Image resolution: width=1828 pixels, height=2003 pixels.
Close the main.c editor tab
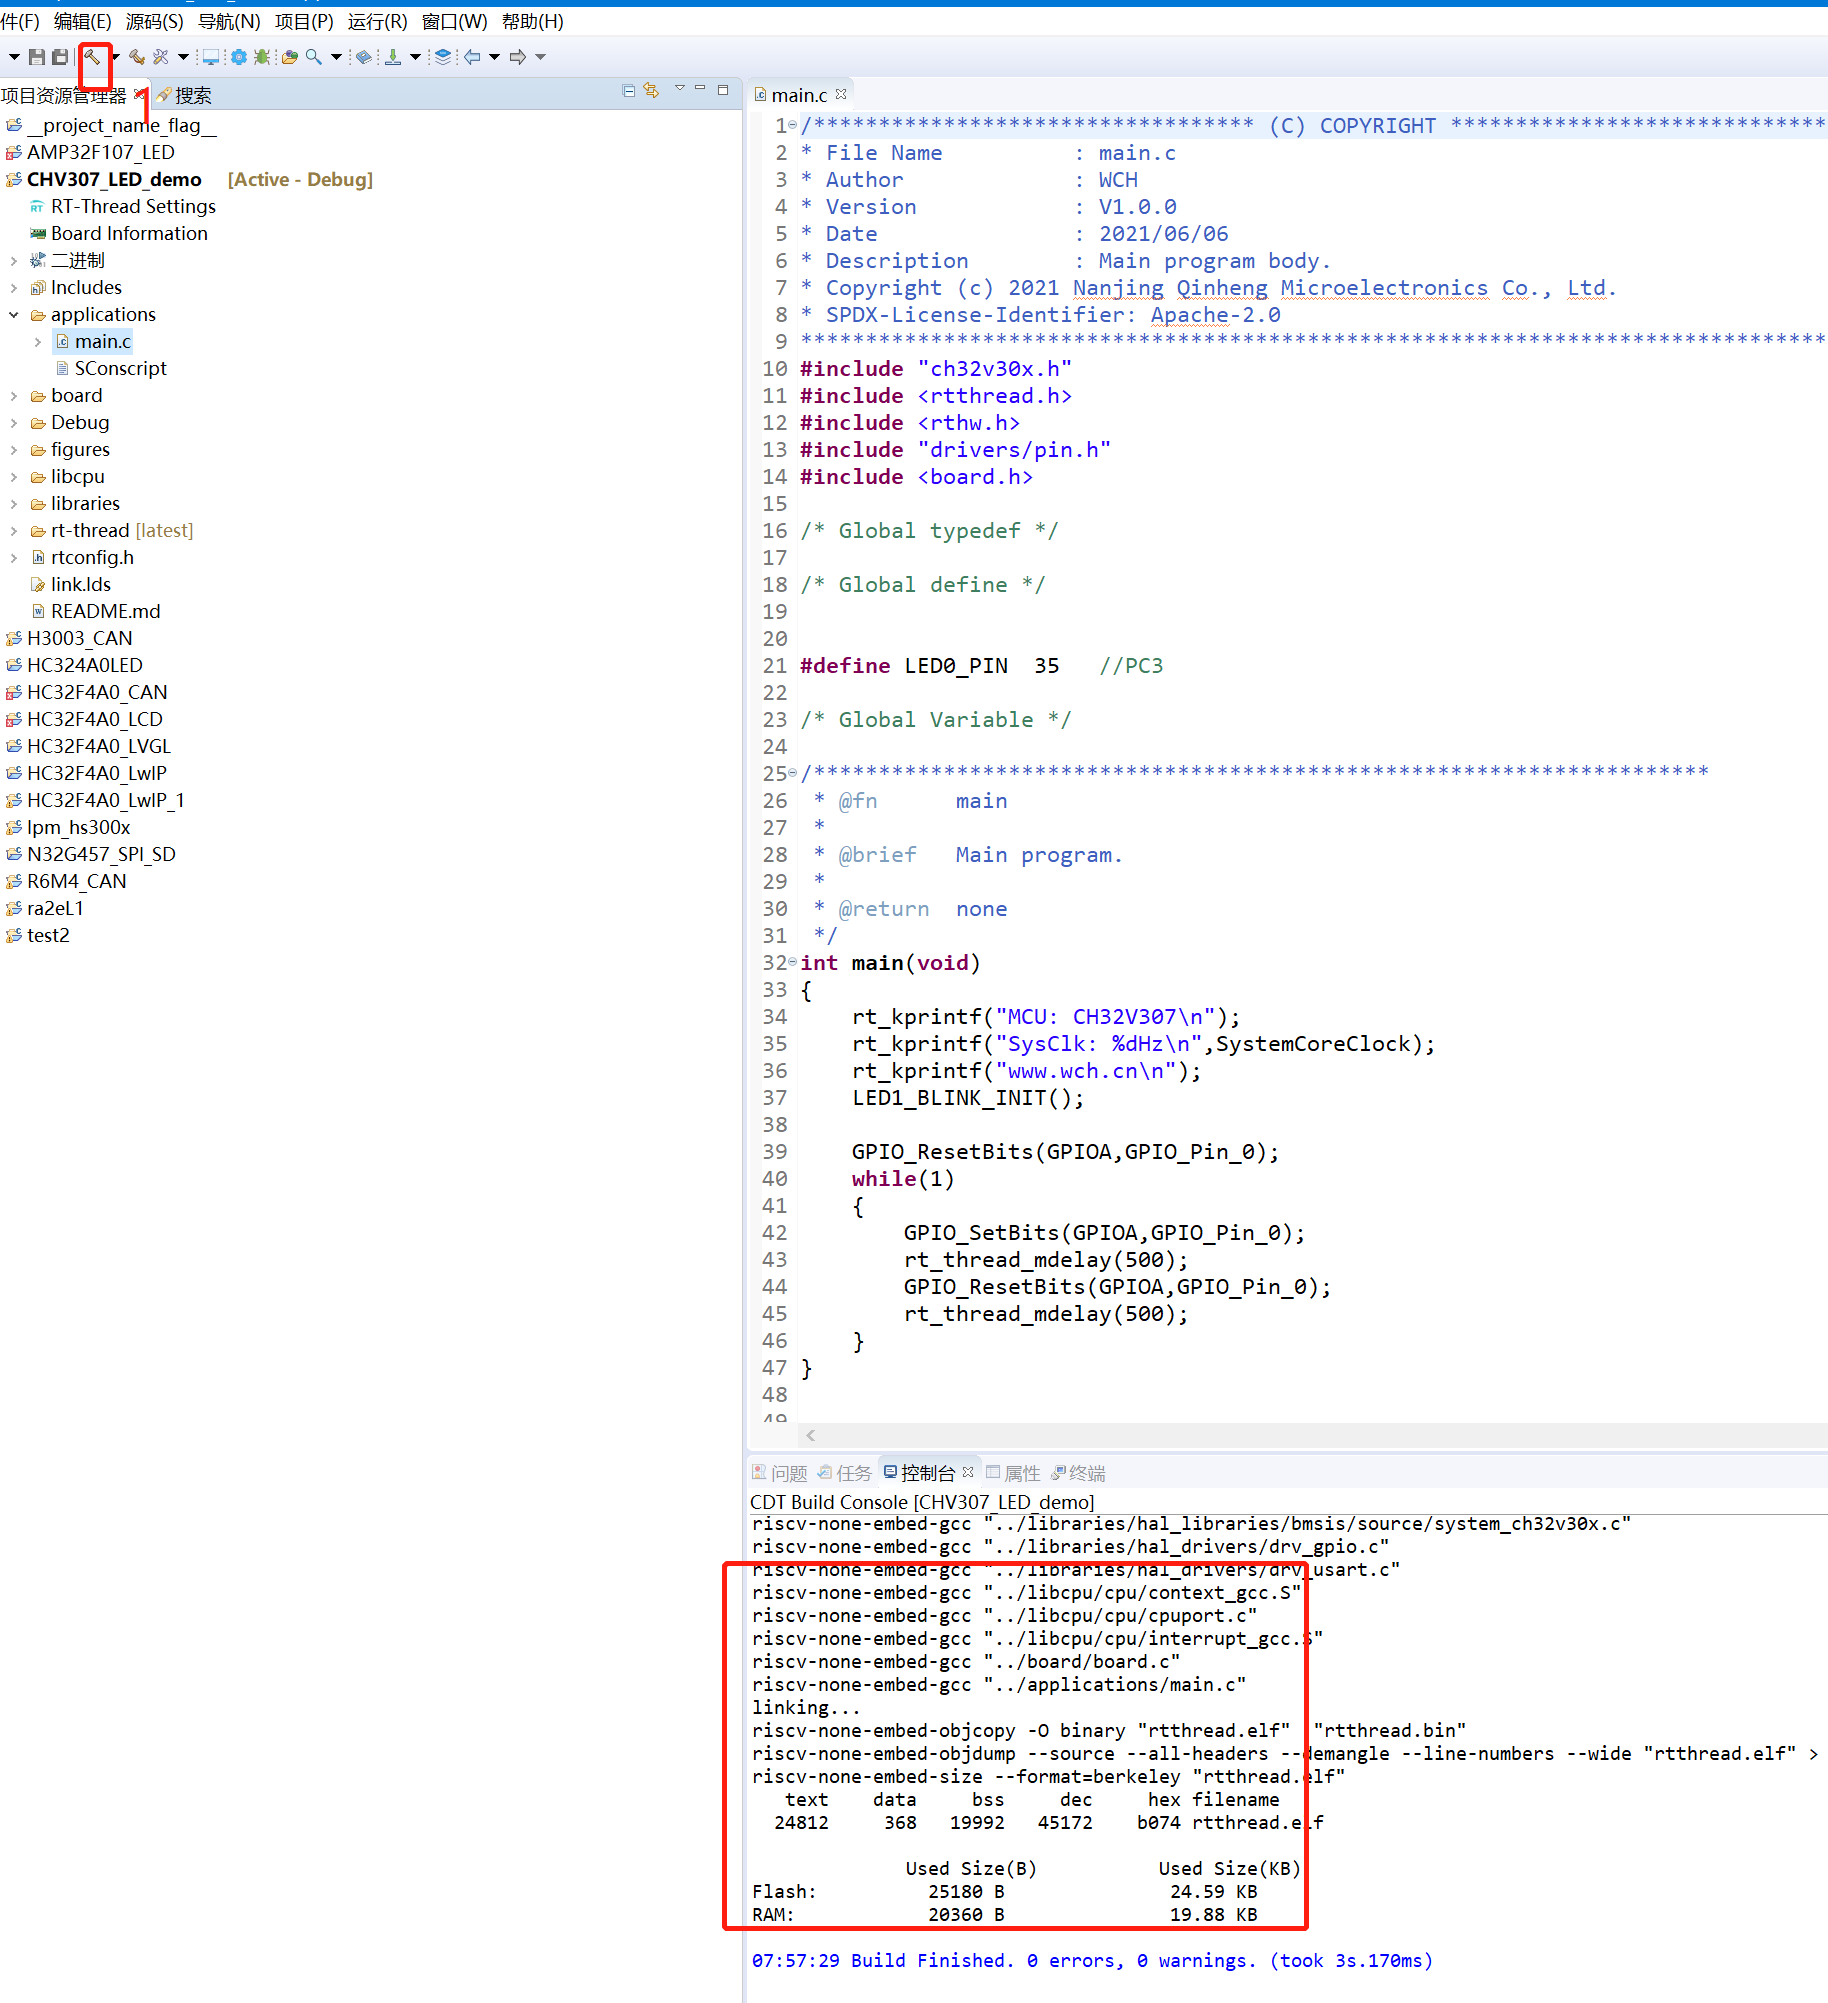(x=841, y=94)
